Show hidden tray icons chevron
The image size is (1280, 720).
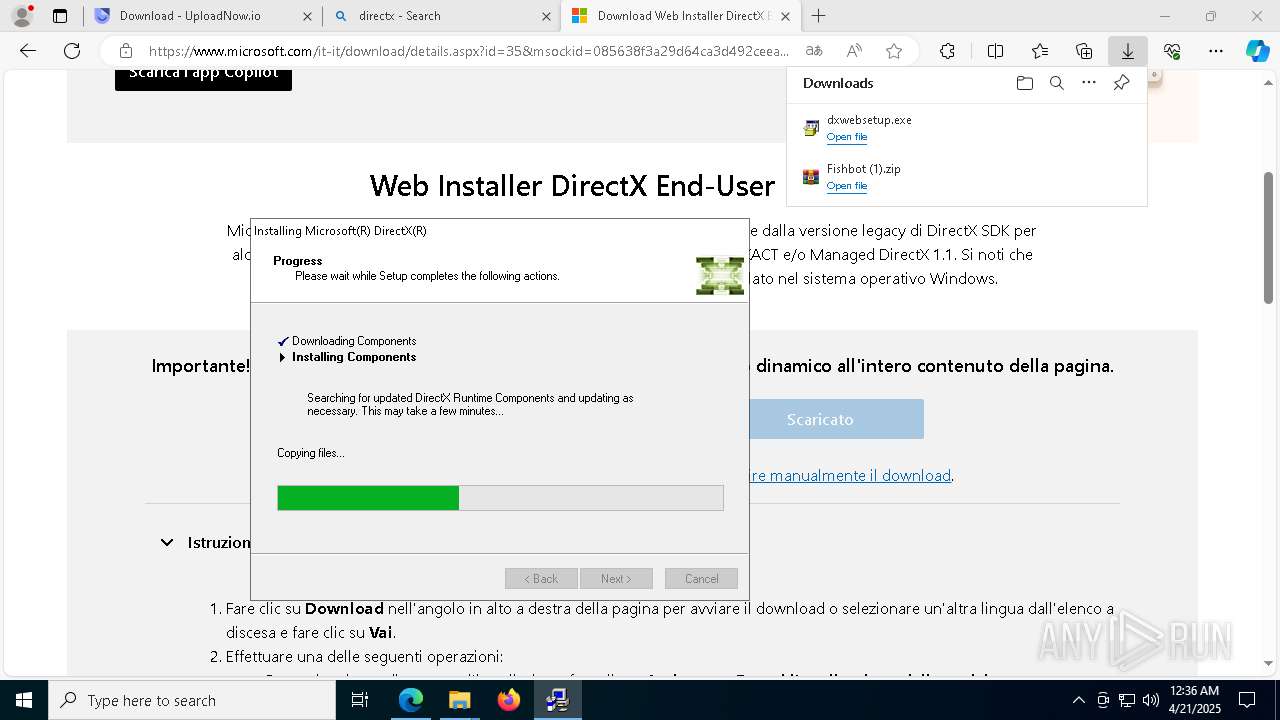pos(1078,700)
